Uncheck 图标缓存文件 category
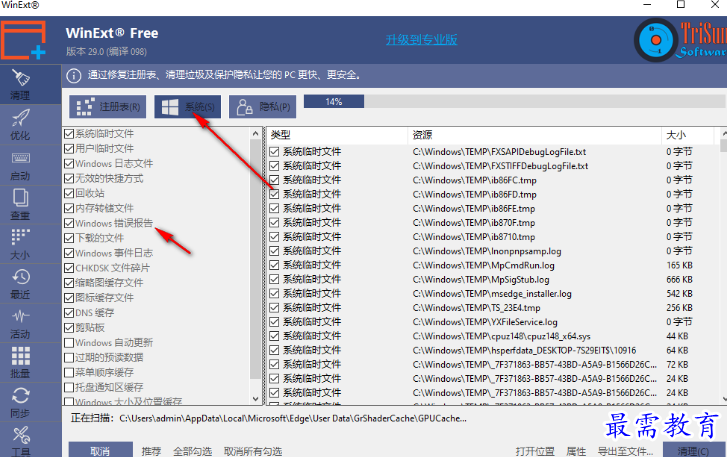 coord(69,298)
